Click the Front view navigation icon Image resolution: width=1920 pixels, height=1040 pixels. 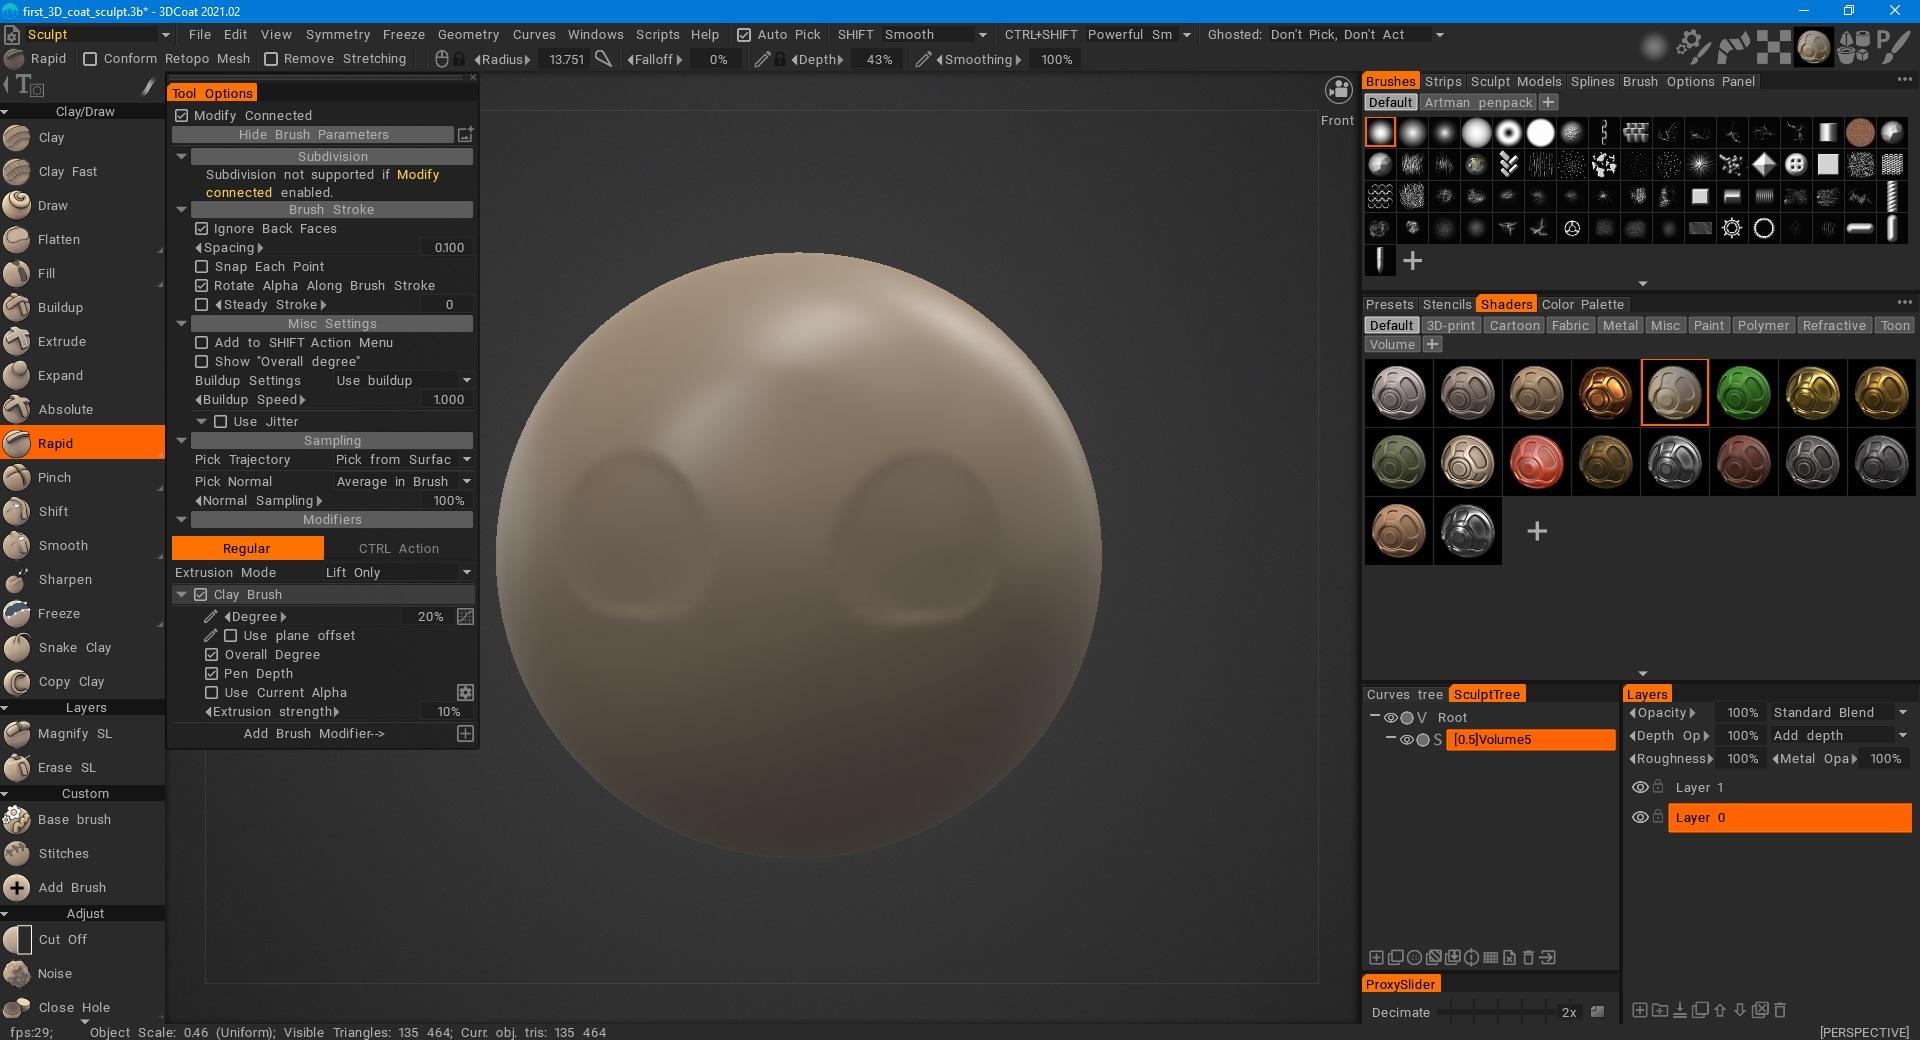point(1337,91)
